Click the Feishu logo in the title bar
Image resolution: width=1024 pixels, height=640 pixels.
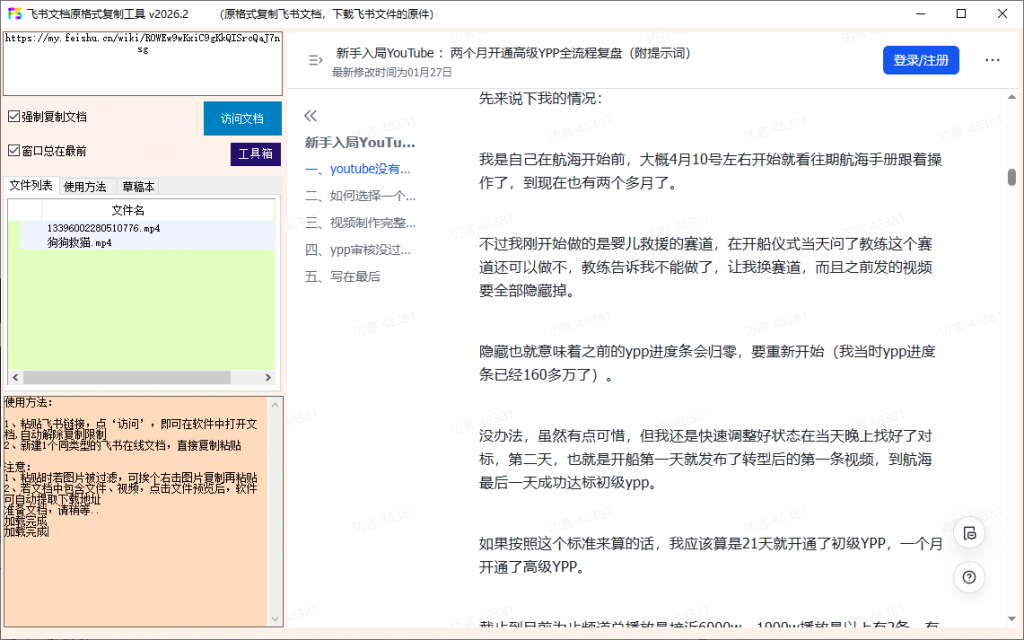[14, 13]
